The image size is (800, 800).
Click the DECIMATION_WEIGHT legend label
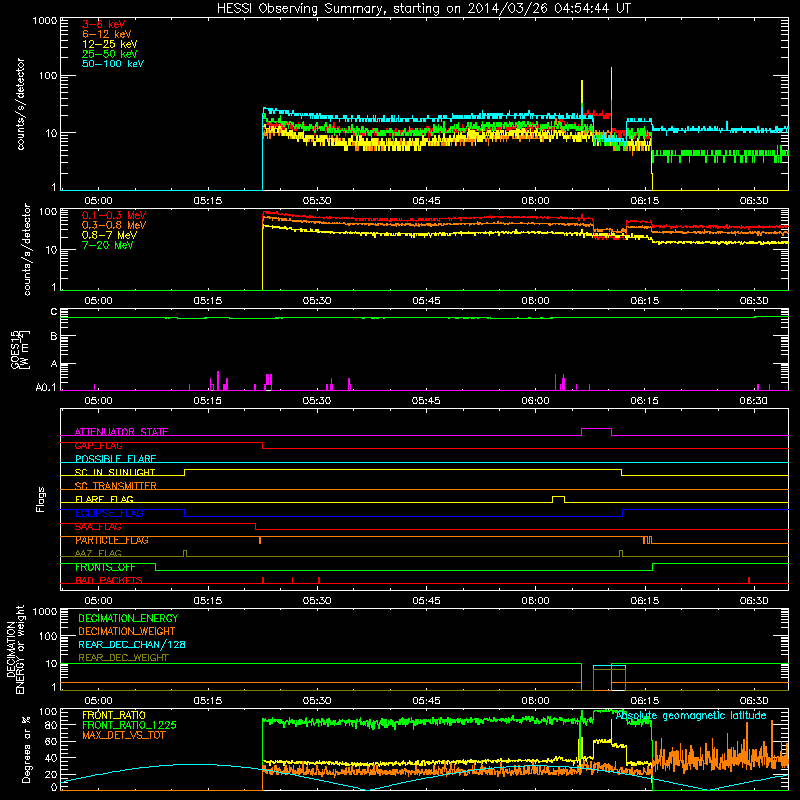(x=127, y=631)
